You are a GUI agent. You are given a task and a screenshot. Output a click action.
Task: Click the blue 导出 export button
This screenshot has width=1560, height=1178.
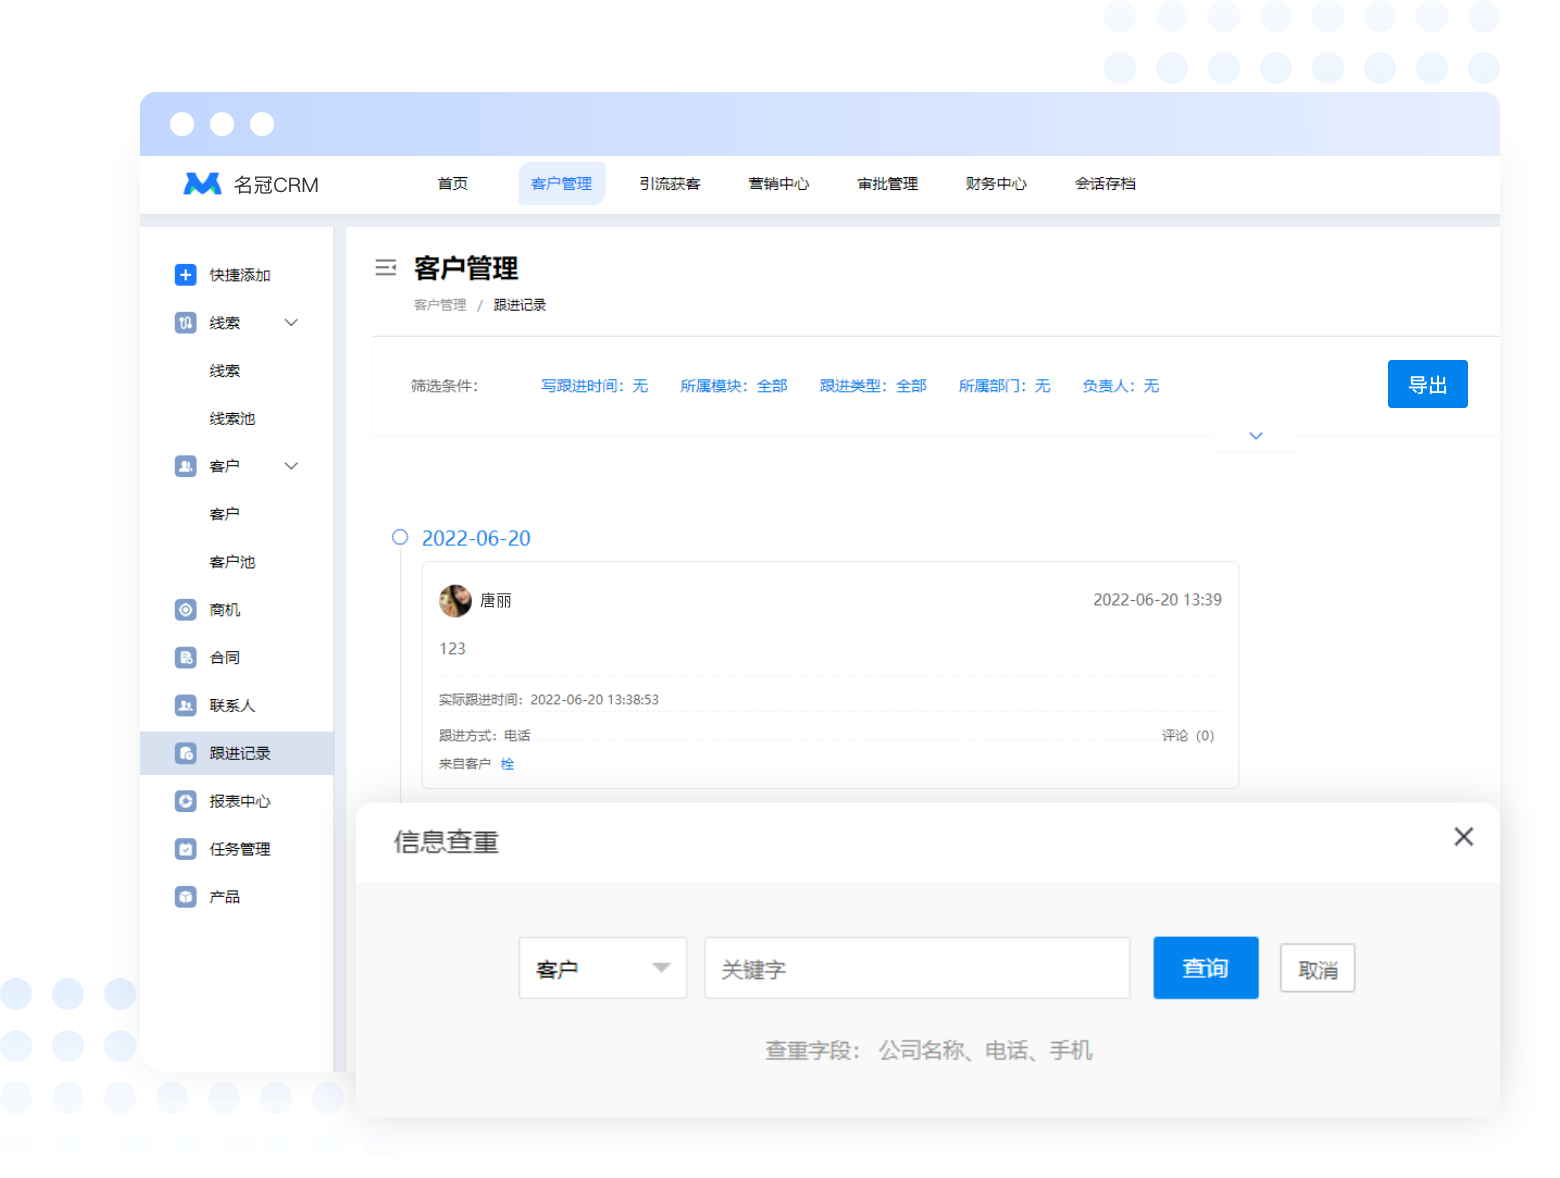tap(1427, 384)
